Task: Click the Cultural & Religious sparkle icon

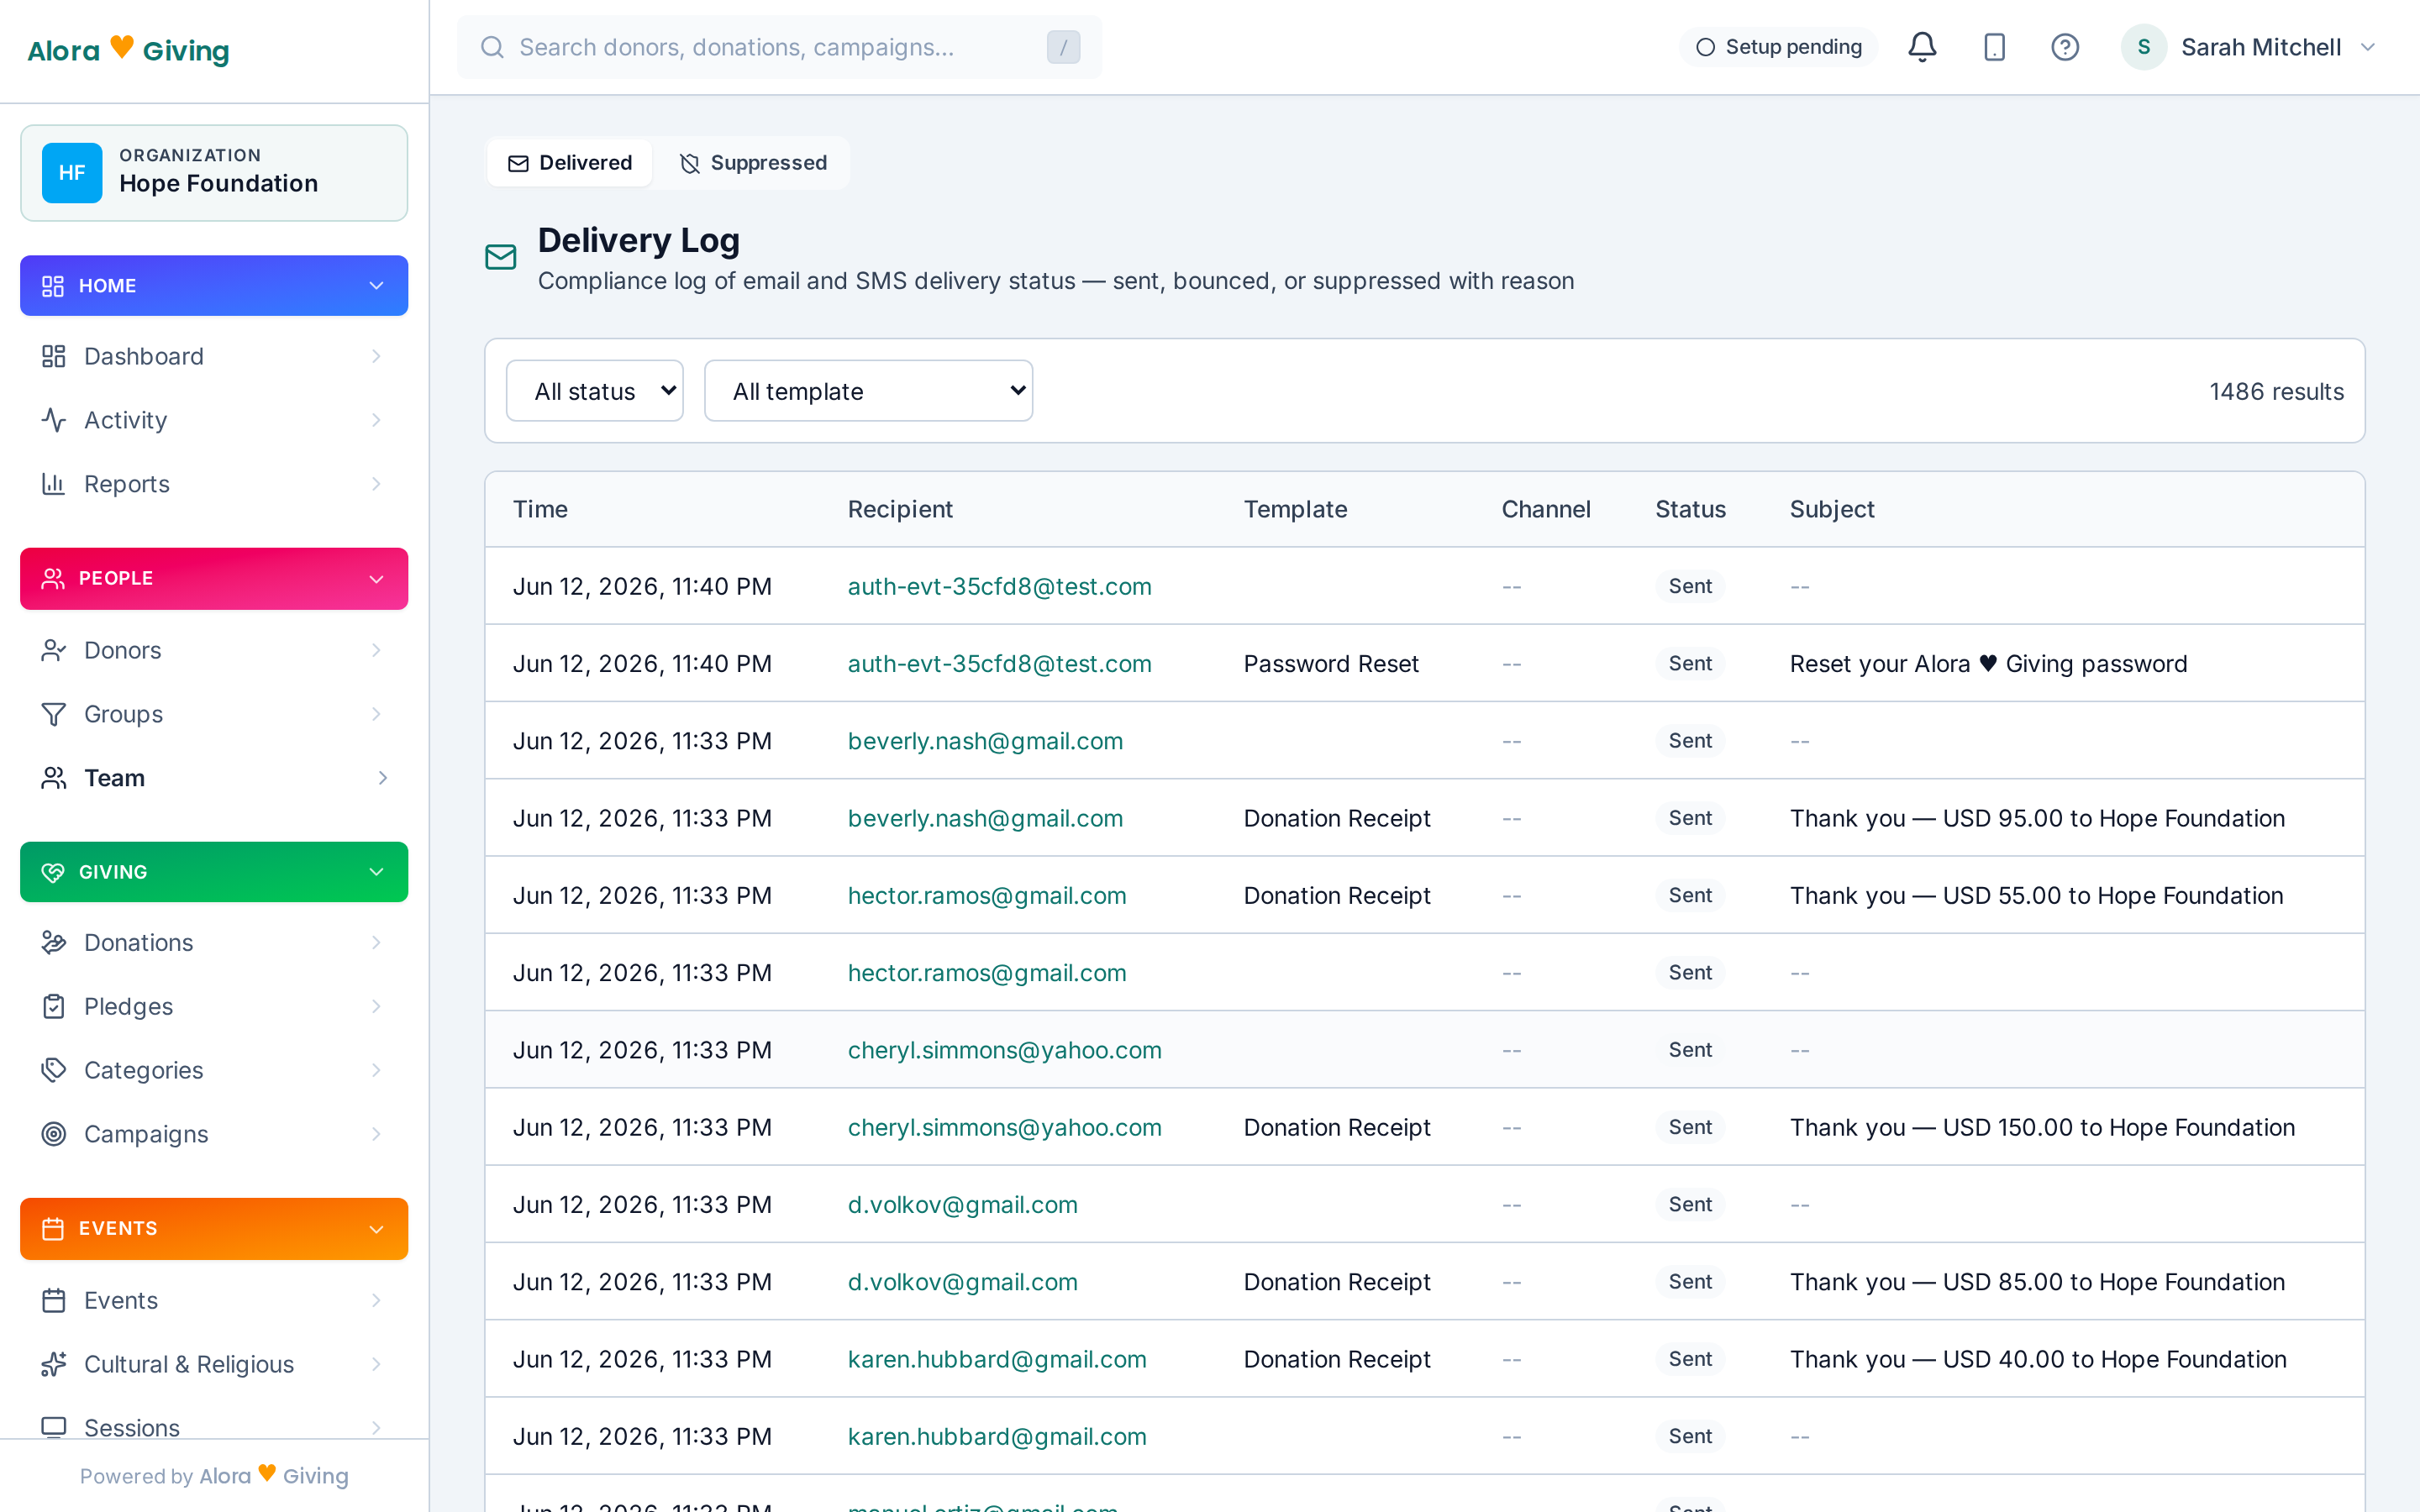Action: 53,1364
